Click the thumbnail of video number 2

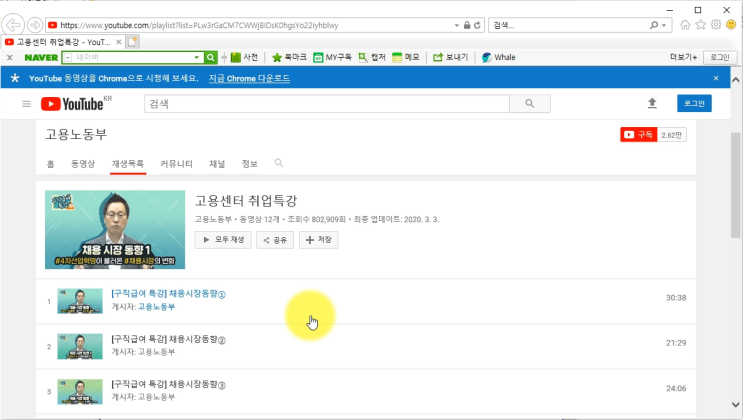[x=80, y=346]
